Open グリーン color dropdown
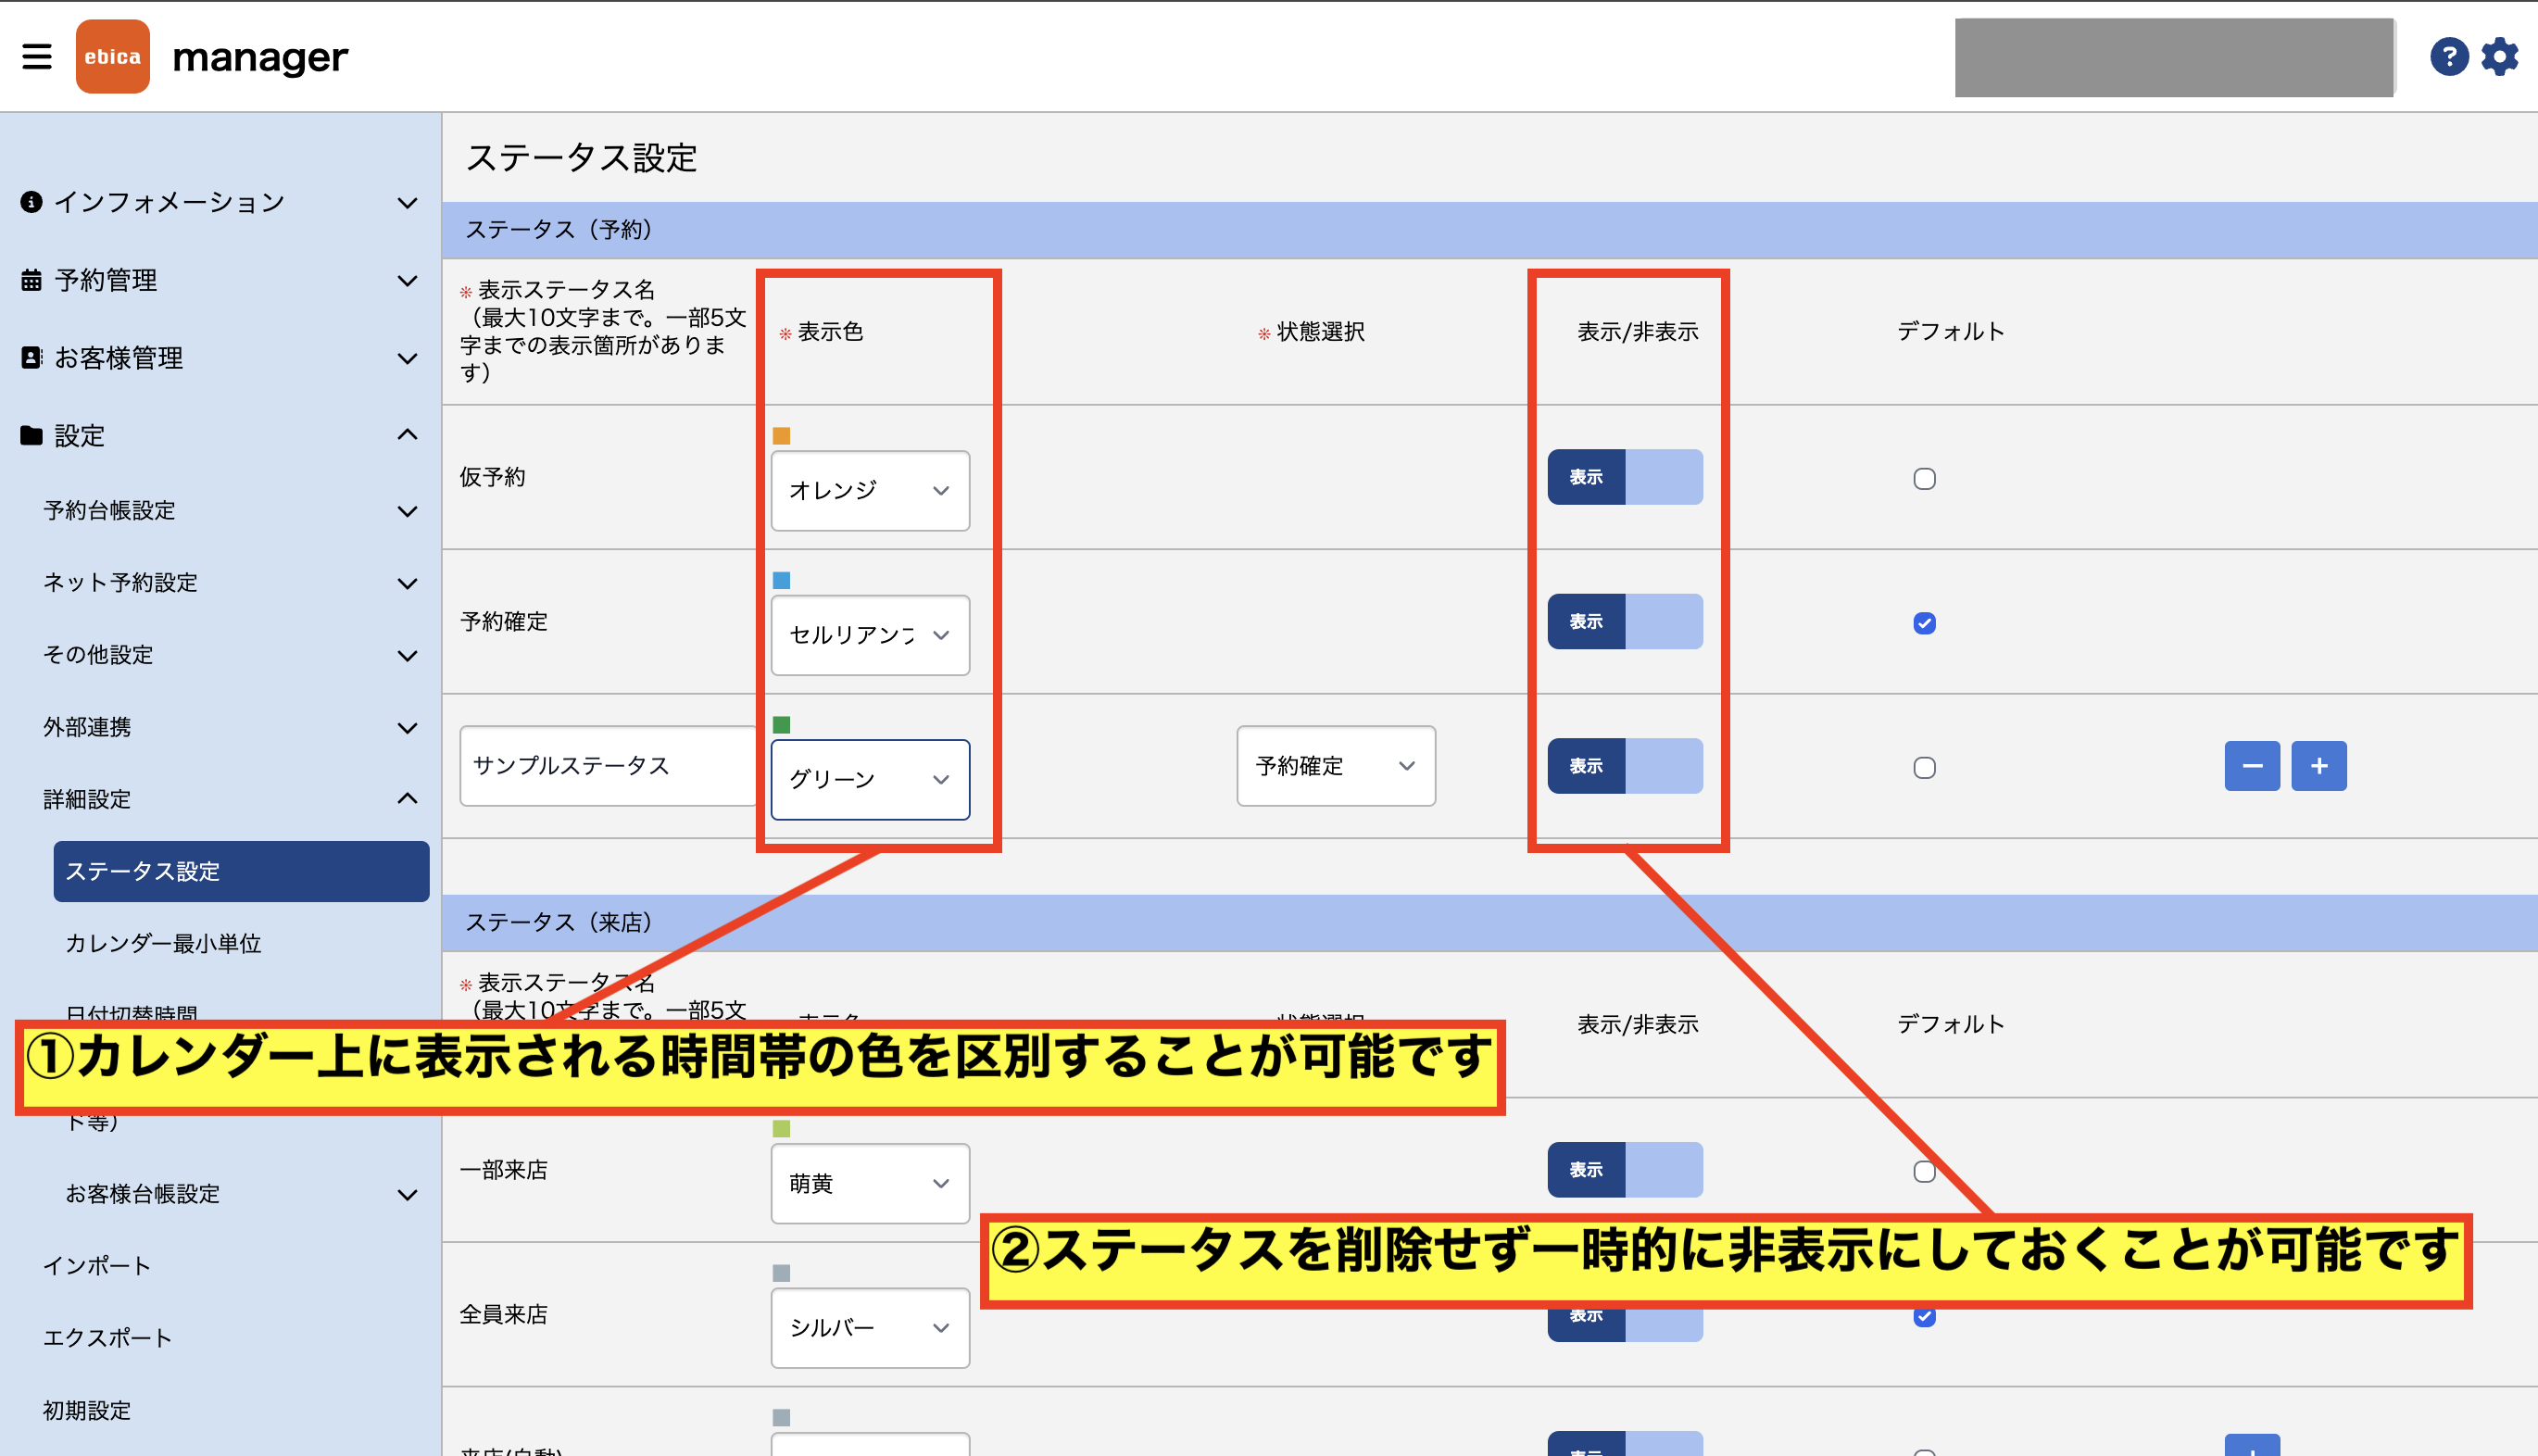This screenshot has height=1456, width=2538. pyautogui.click(x=870, y=779)
